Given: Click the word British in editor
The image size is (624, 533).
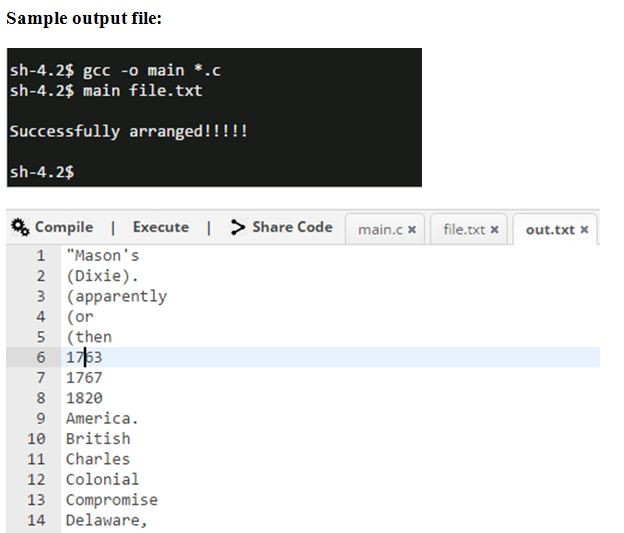Looking at the screenshot, I should point(98,439).
